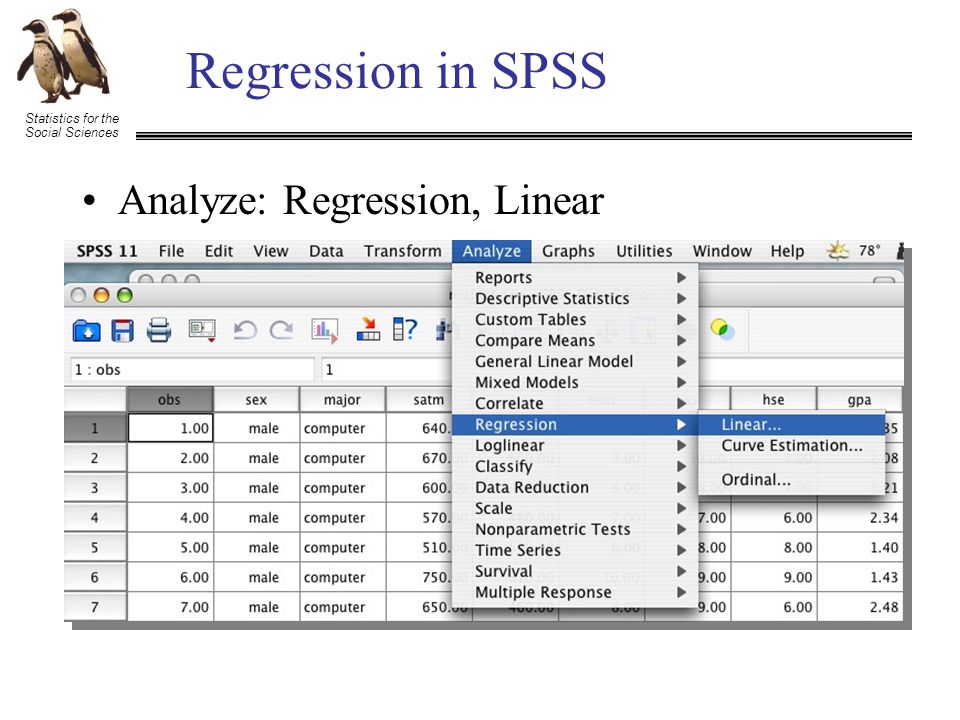Select Regression in Analyze menu

click(x=575, y=424)
